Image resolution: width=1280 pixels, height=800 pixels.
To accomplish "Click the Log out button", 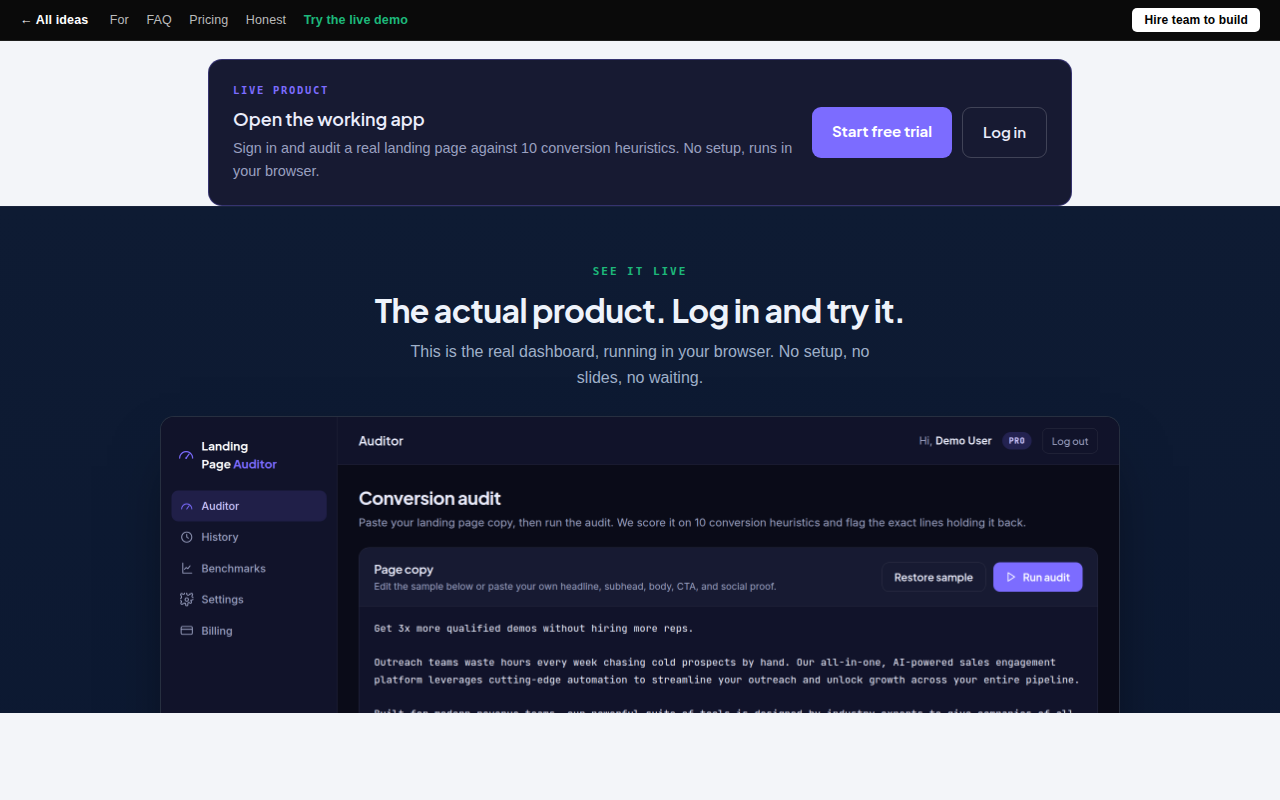I will click(1070, 441).
